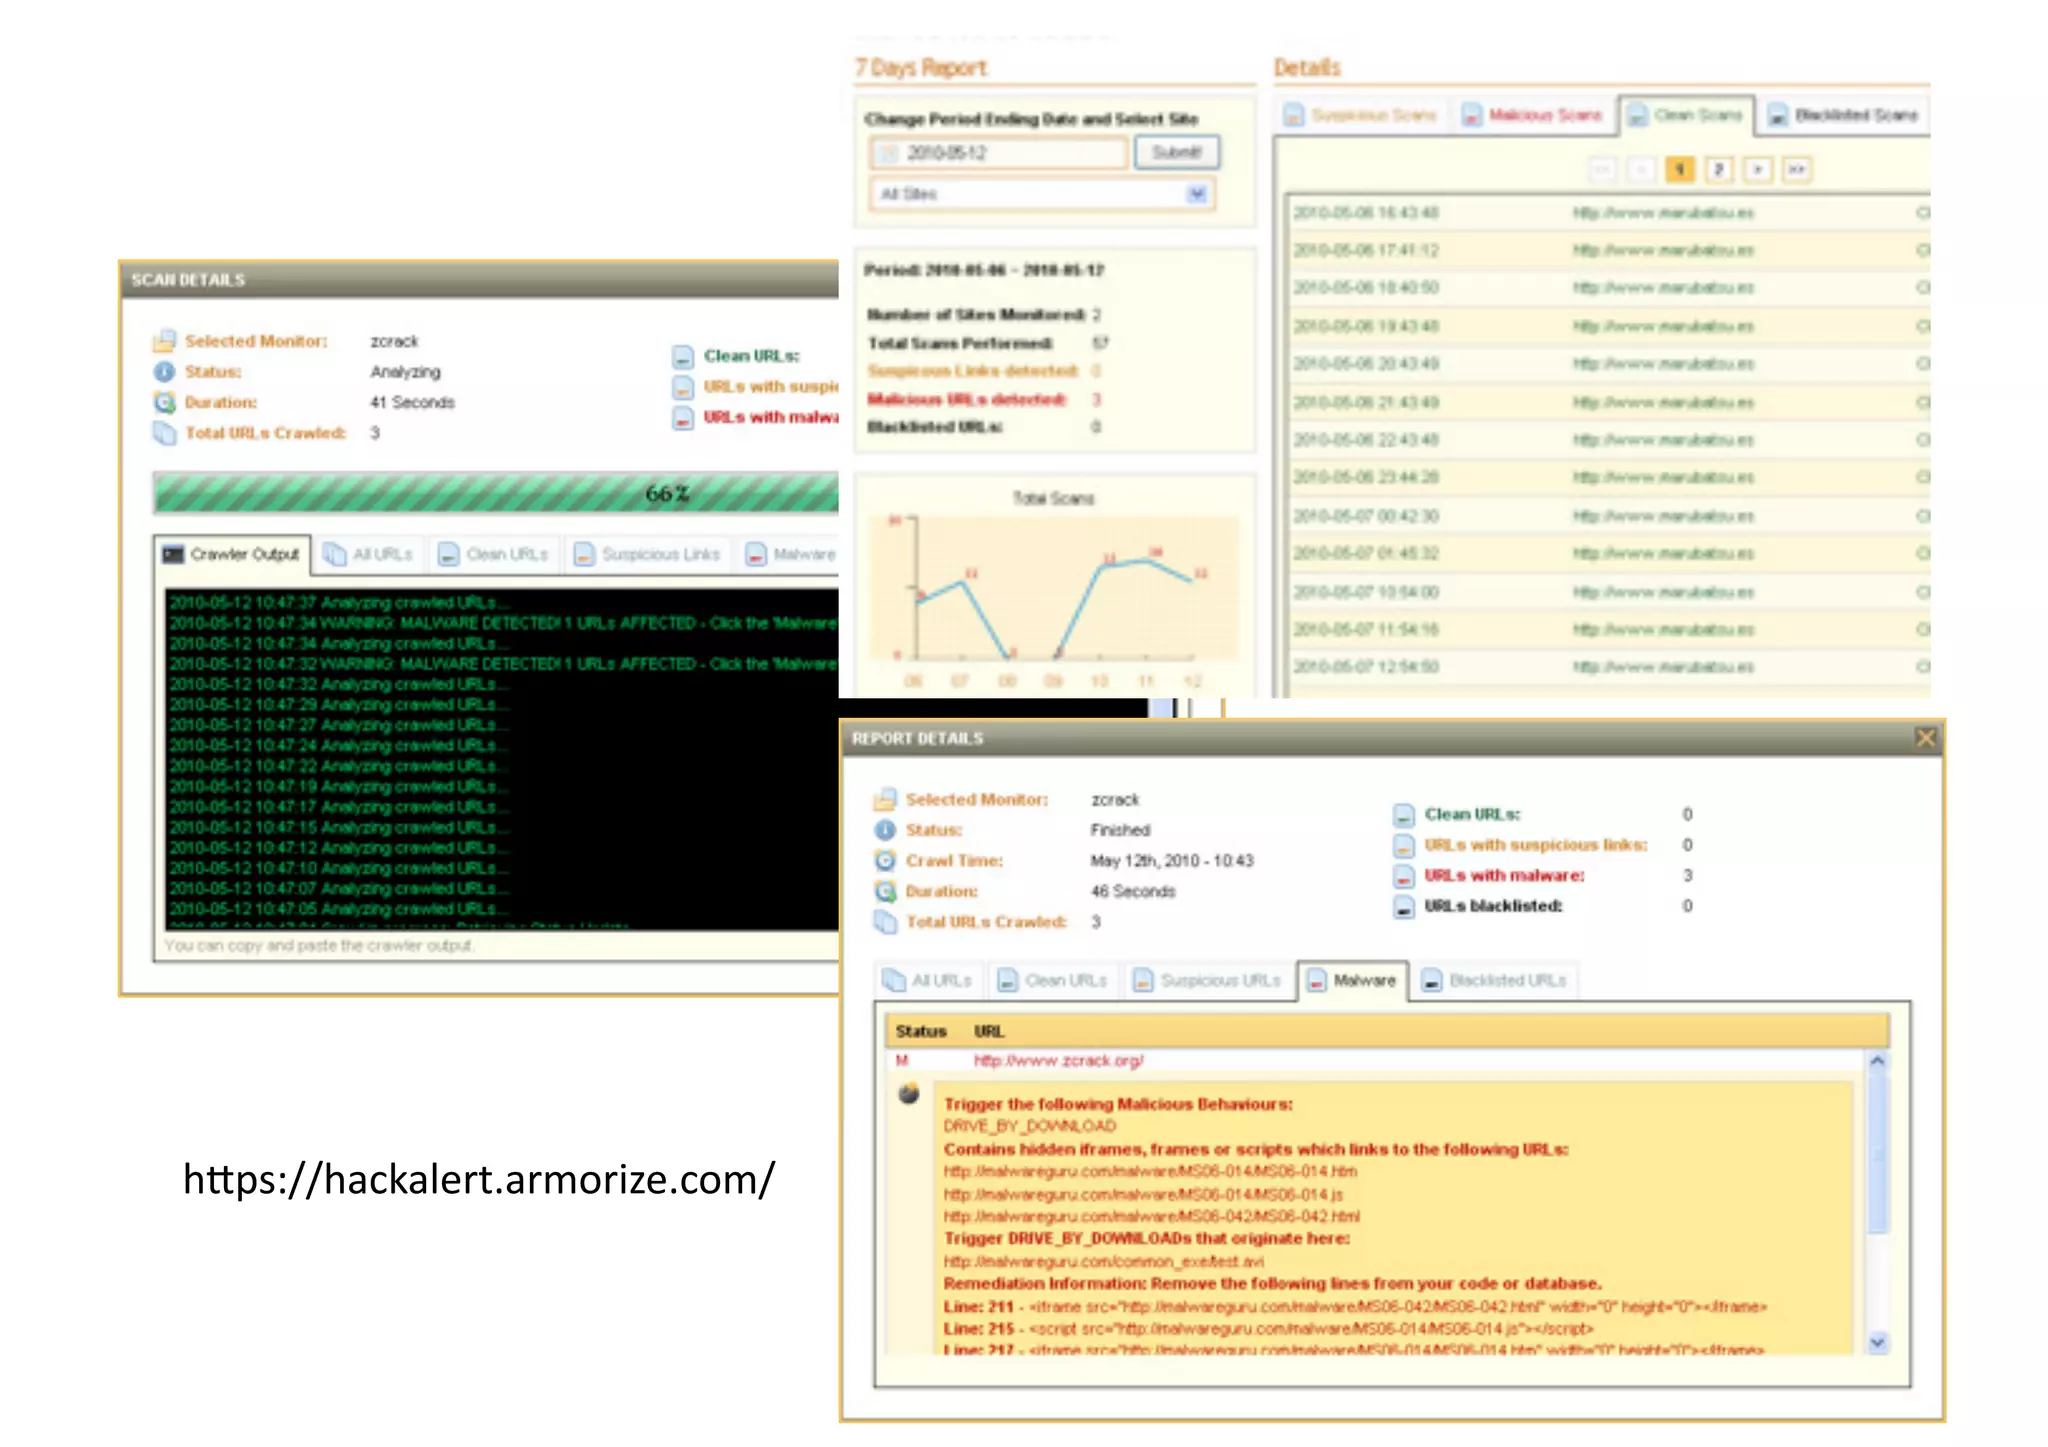Open the Clean Scans tab
Image resolution: width=2048 pixels, height=1447 pixels.
click(1686, 115)
